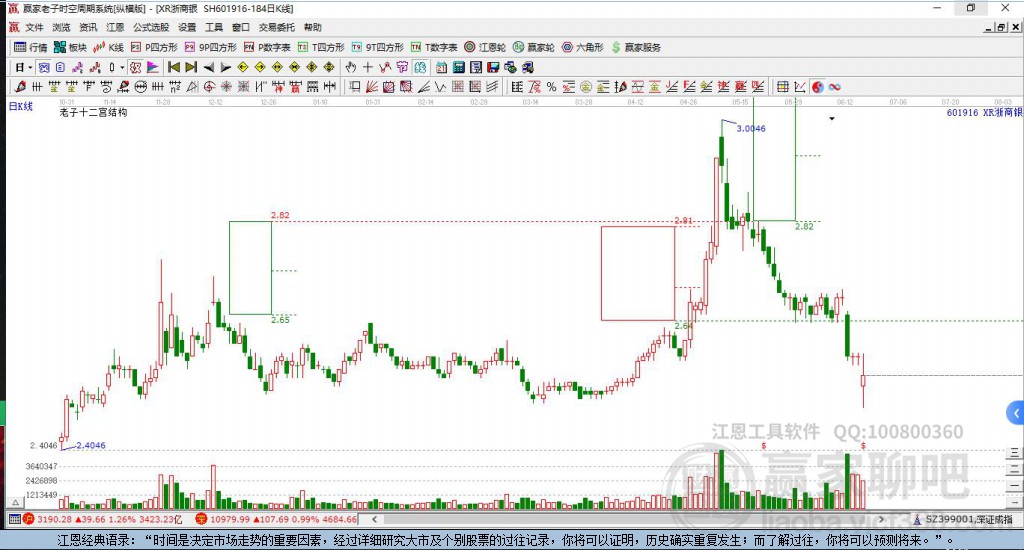1024x550 pixels.
Task: Toggle the red crossed-box icon
Action: [x=135, y=67]
